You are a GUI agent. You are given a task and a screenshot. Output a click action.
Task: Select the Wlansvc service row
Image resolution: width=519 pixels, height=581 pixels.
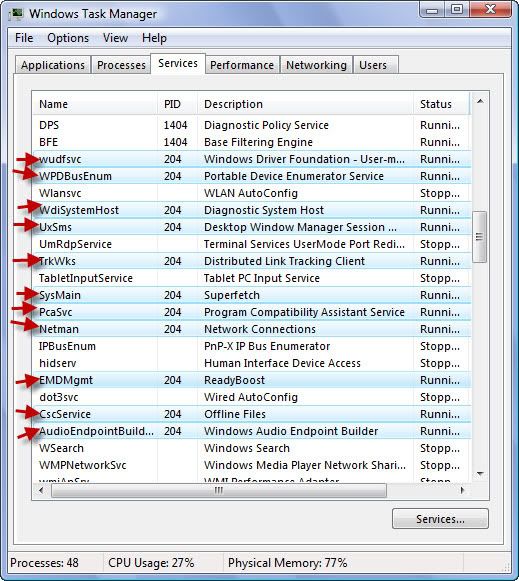click(252, 193)
